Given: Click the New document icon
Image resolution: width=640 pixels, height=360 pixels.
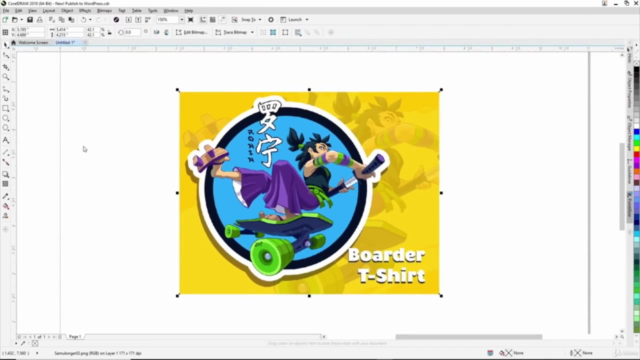Looking at the screenshot, I should click(5, 20).
